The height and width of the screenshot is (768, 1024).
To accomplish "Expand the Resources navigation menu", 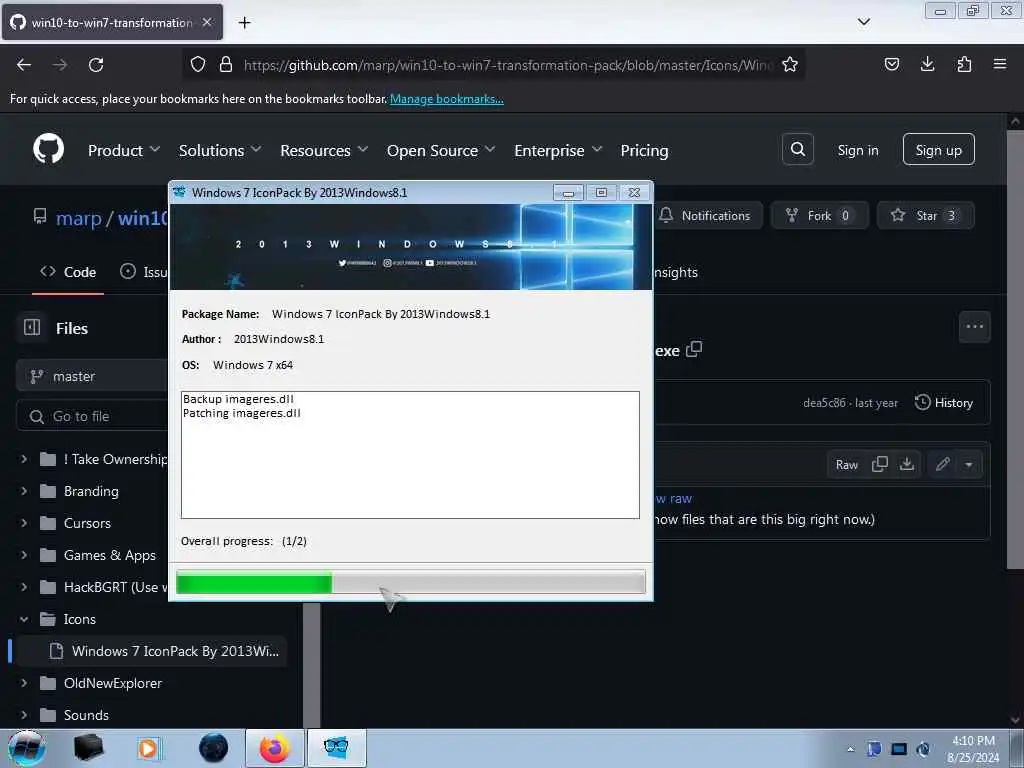I will [x=324, y=150].
